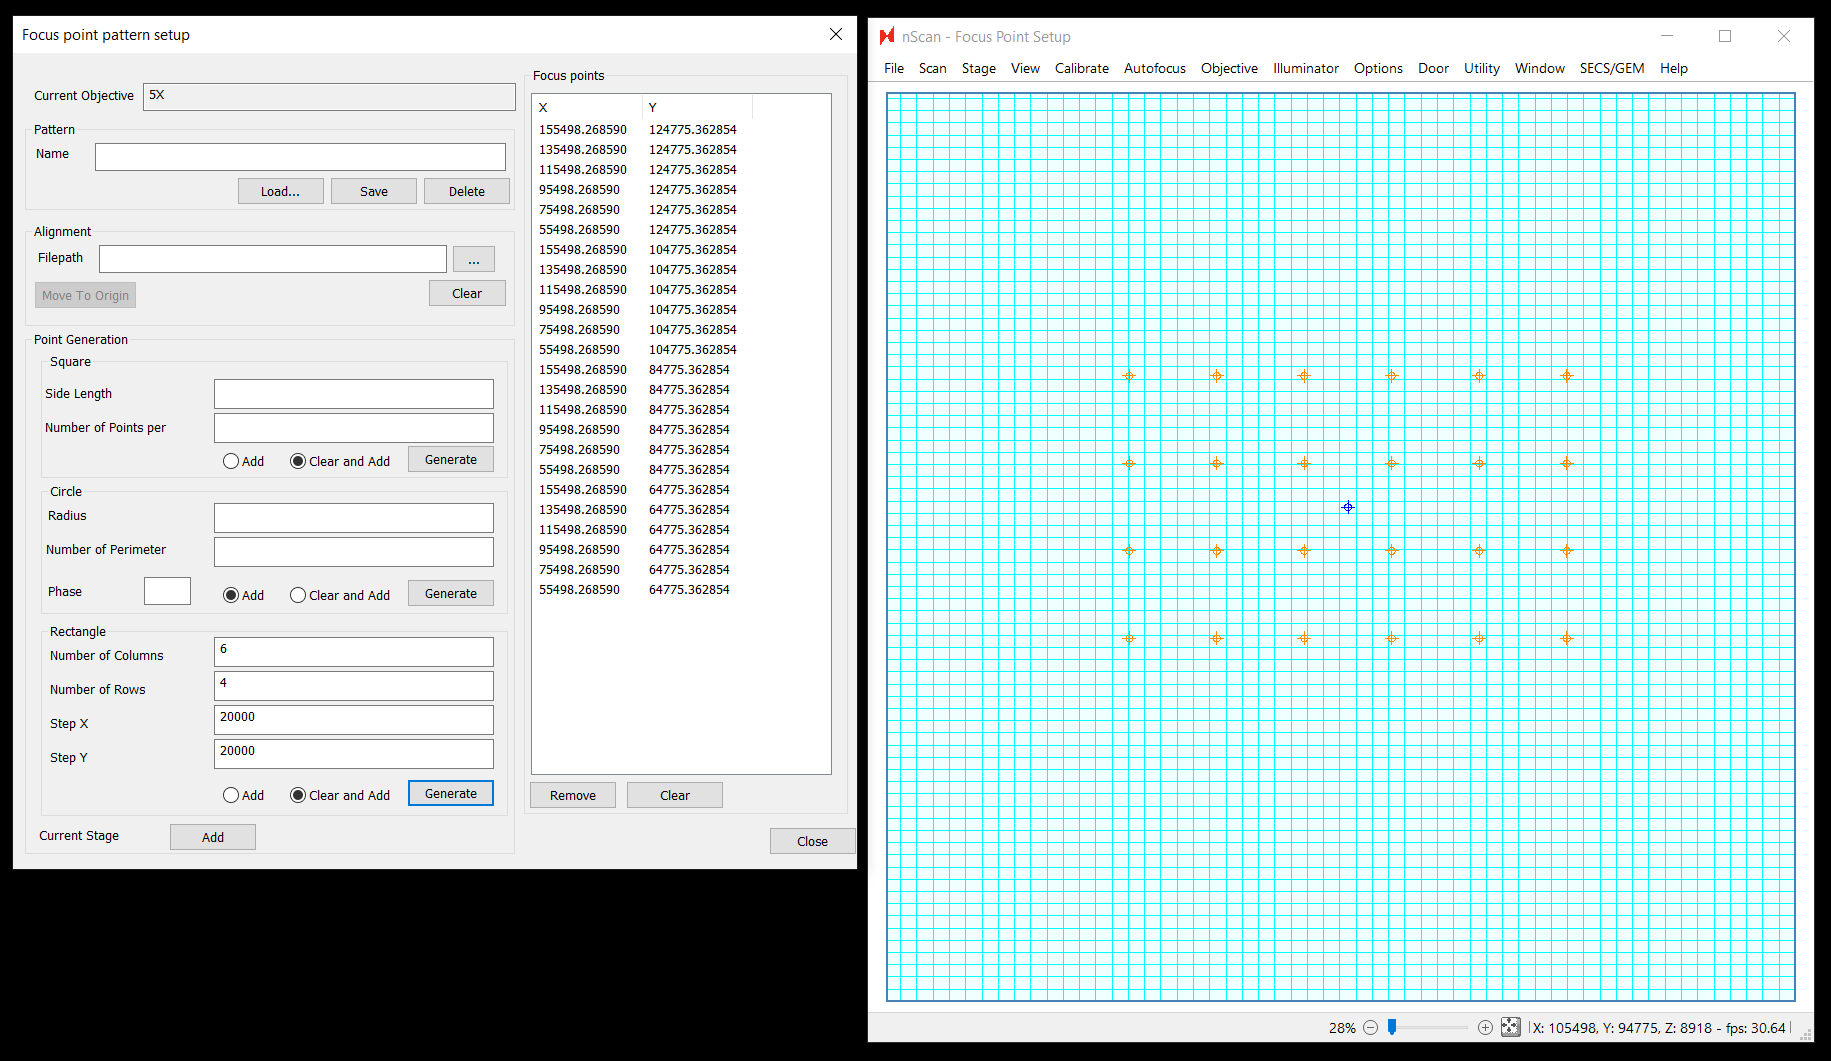Open the SECS/GEM menu
The height and width of the screenshot is (1061, 1831).
click(x=1611, y=69)
